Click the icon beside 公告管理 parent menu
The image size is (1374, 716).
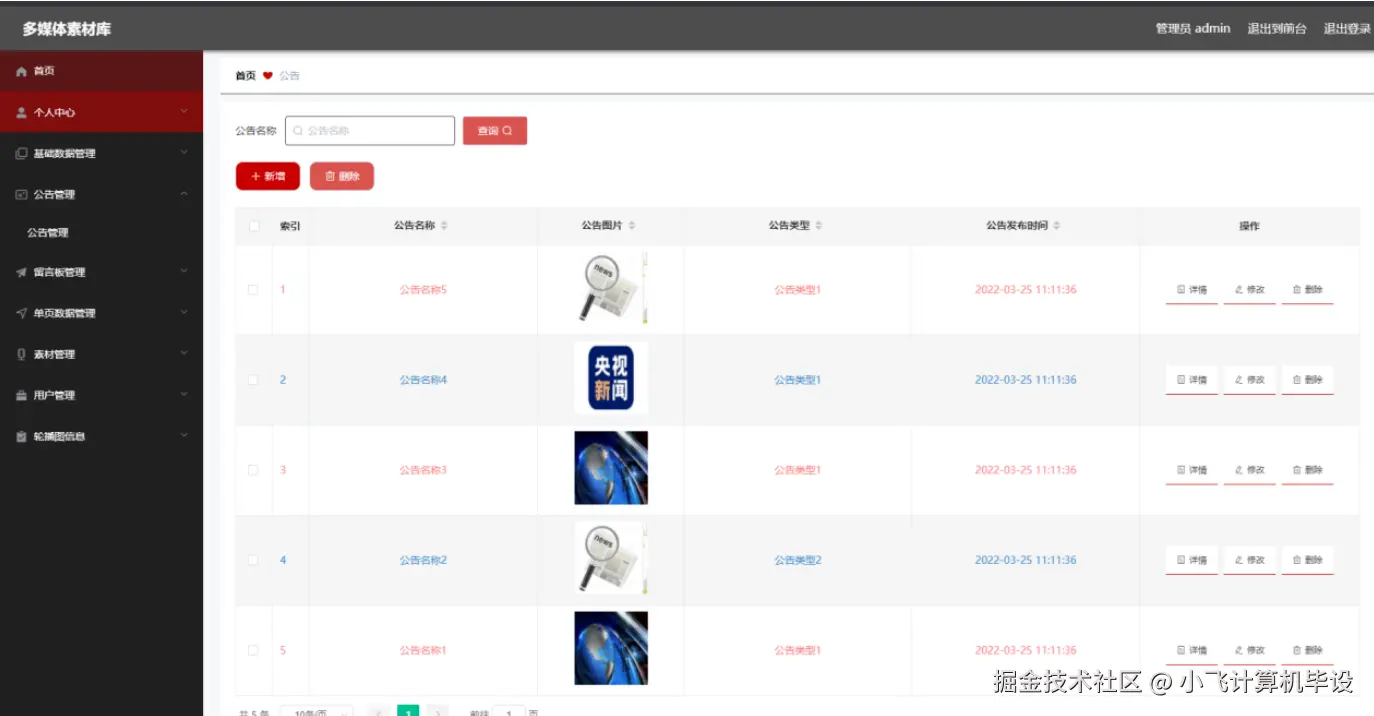[x=21, y=195]
